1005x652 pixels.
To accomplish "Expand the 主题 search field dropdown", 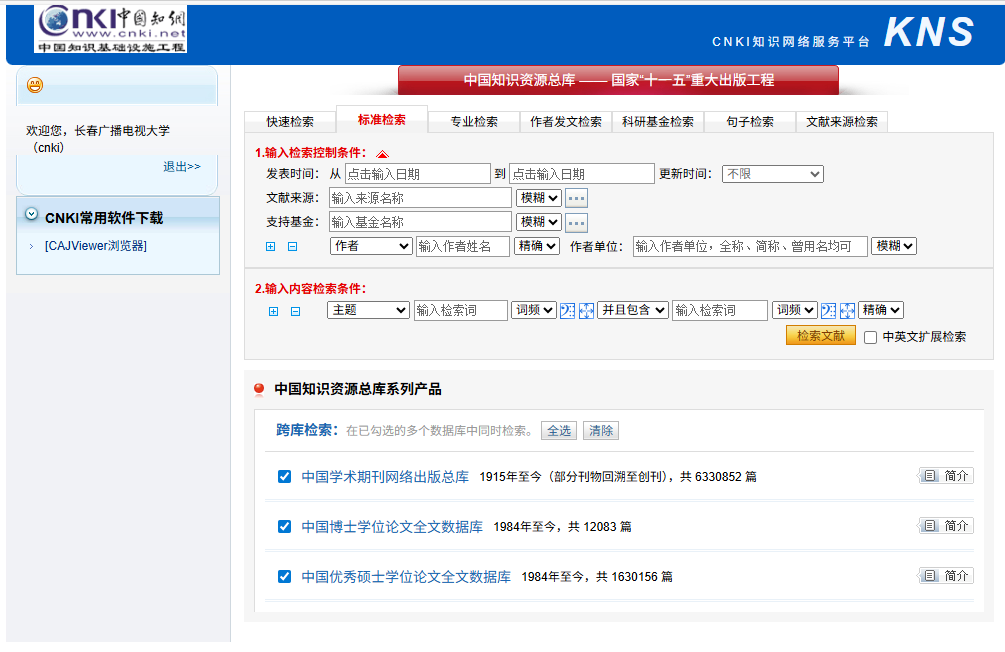I will tap(367, 310).
